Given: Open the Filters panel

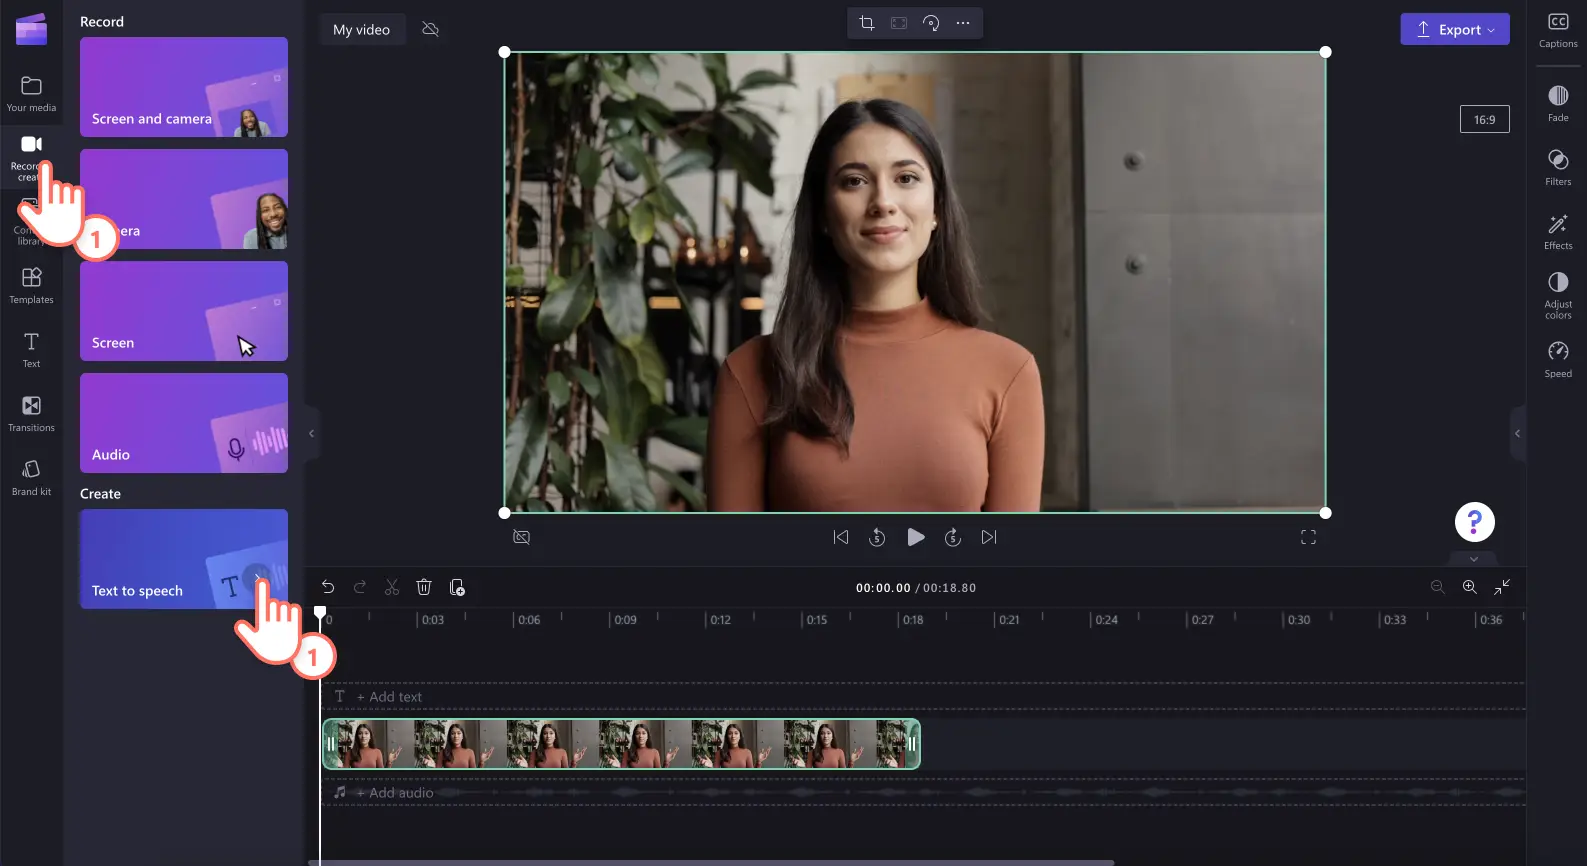Looking at the screenshot, I should click(1558, 167).
